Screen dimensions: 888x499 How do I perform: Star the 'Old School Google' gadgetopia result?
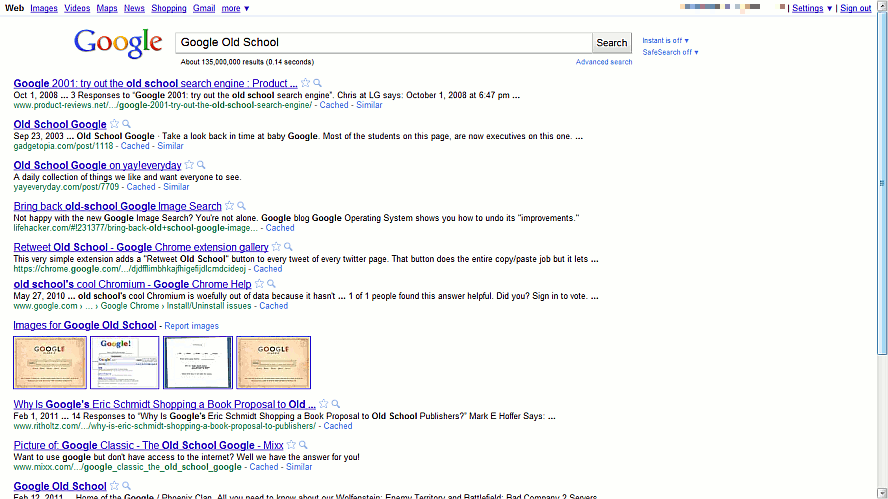pos(114,123)
